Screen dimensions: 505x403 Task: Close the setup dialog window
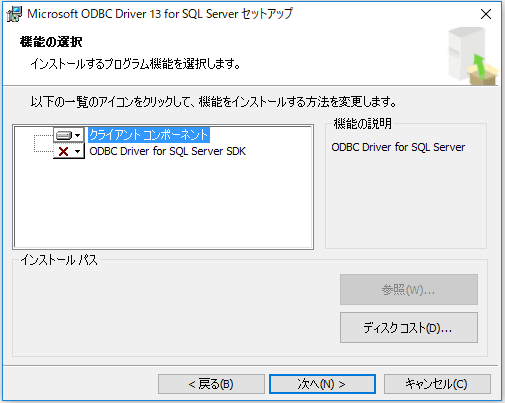pyautogui.click(x=486, y=14)
